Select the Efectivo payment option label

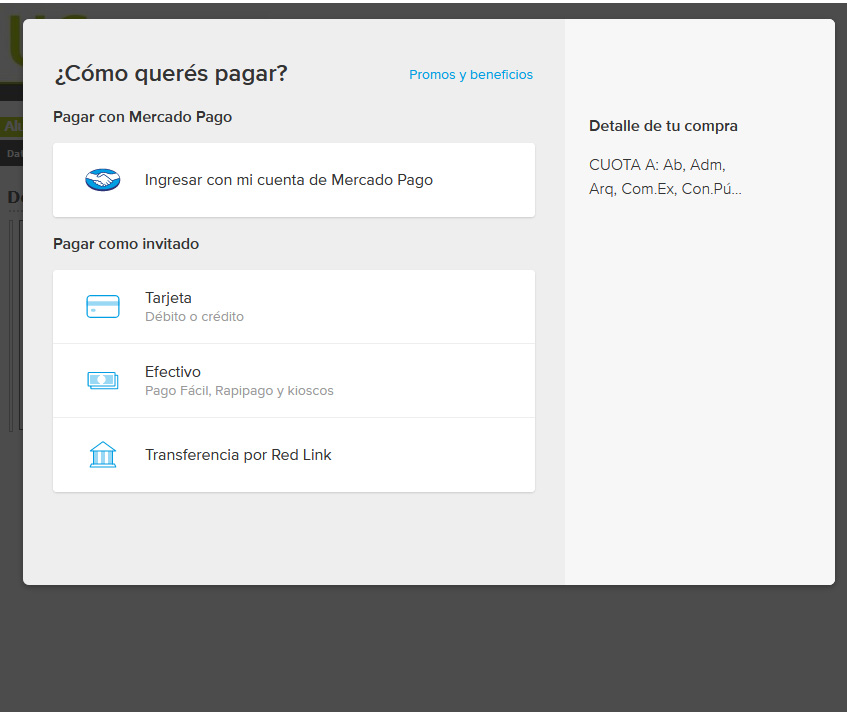coord(173,372)
